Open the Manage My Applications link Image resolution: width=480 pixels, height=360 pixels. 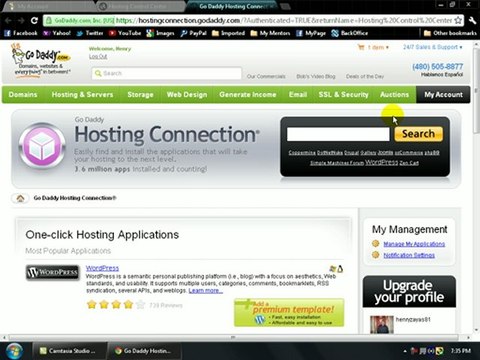[414, 244]
